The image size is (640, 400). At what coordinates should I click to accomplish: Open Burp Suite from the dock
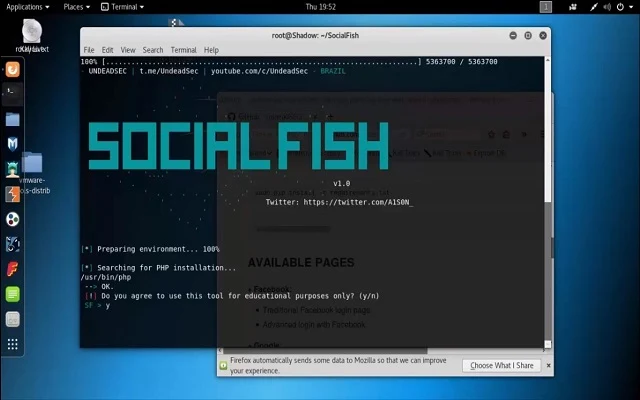[x=12, y=194]
